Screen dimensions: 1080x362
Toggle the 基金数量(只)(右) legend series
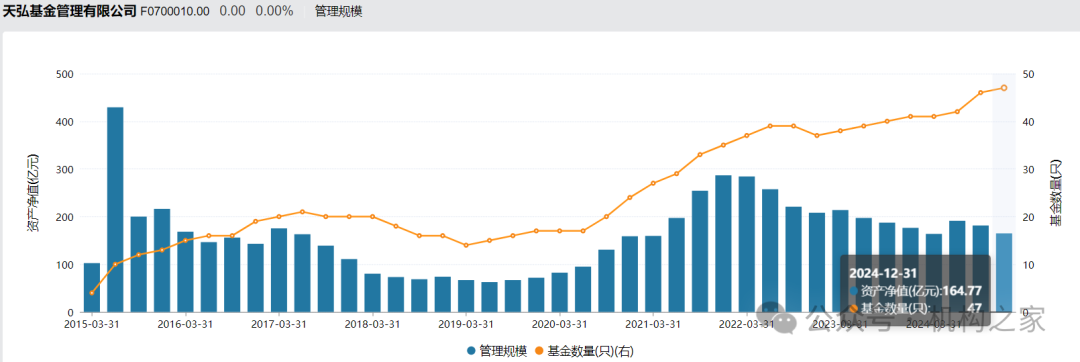point(585,352)
